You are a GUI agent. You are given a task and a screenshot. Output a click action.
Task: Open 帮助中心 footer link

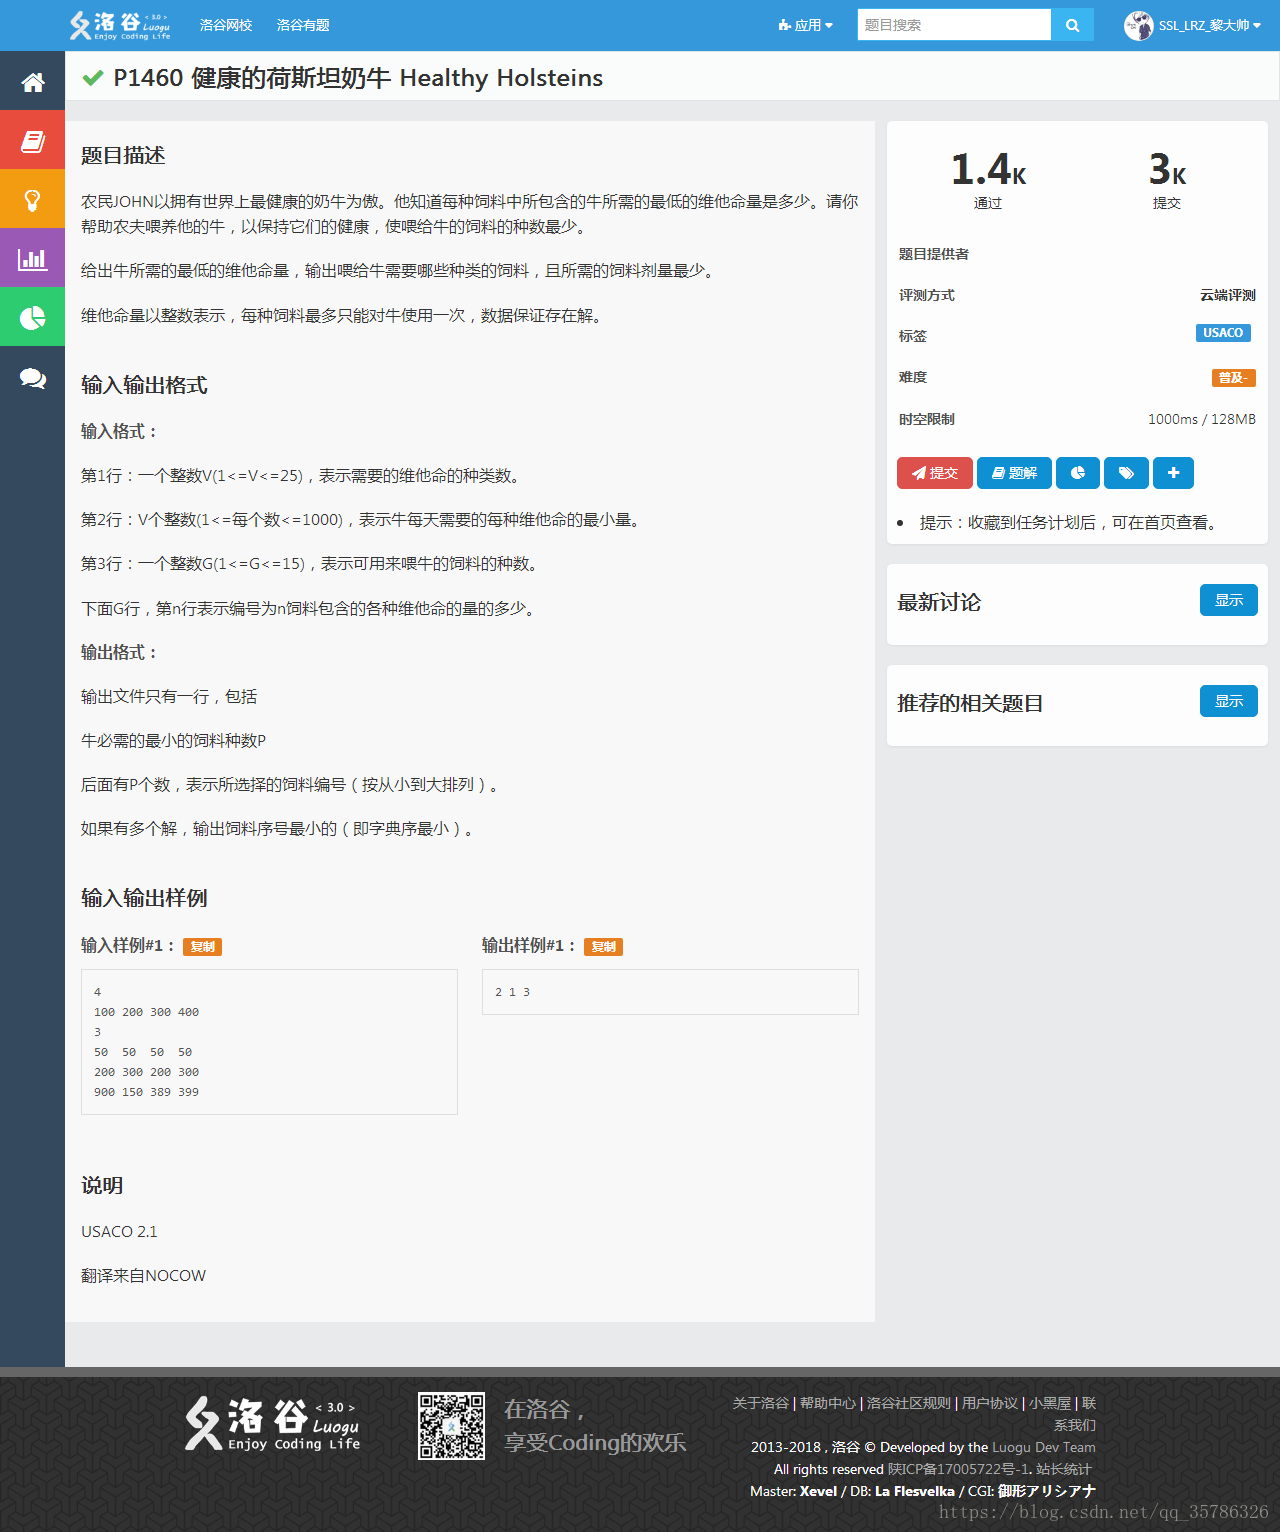pos(828,1403)
